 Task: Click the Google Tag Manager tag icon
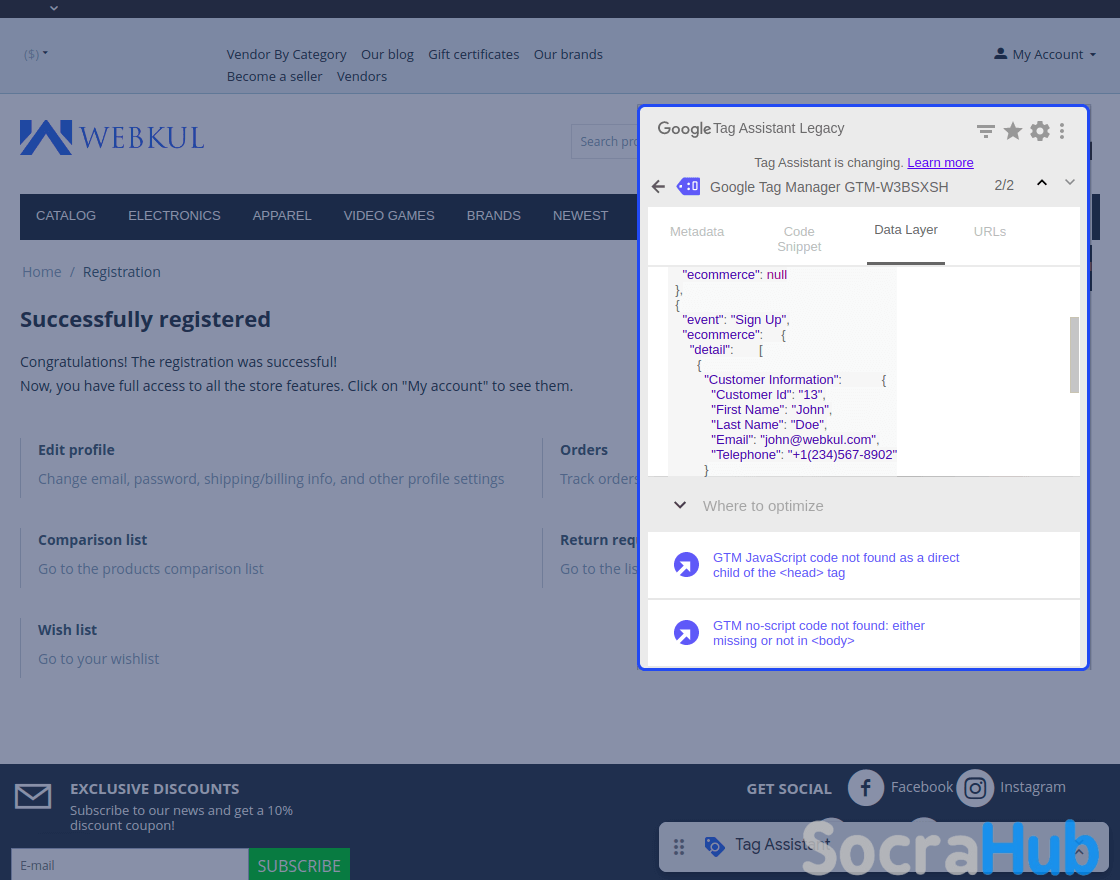point(689,186)
